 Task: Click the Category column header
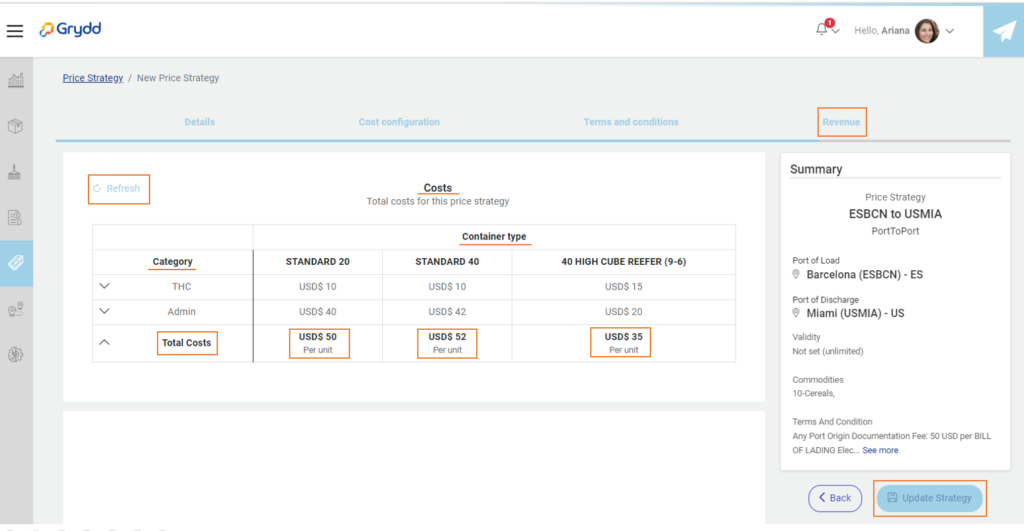pos(172,261)
